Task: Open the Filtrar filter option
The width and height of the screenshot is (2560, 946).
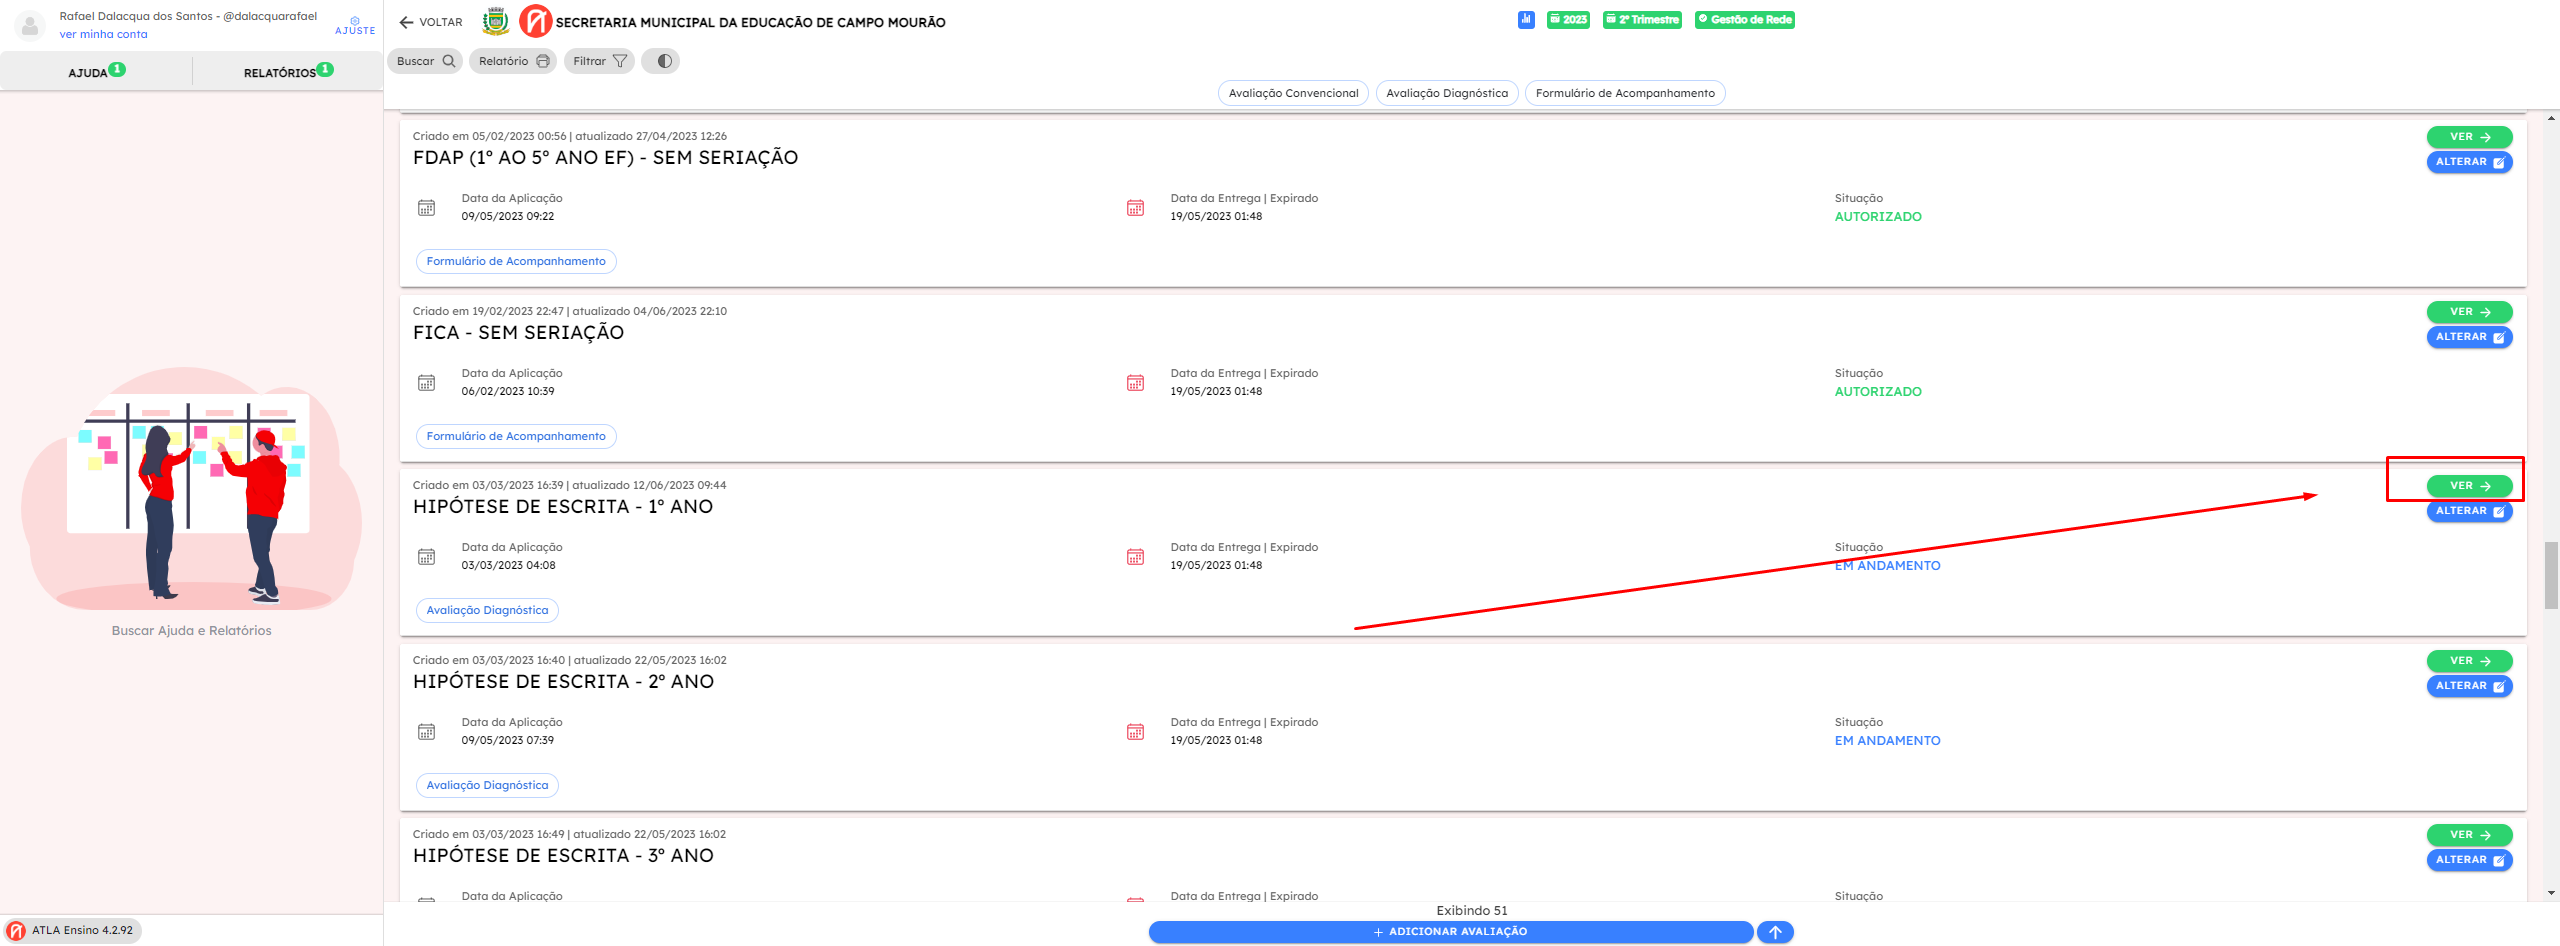Action: click(x=599, y=61)
